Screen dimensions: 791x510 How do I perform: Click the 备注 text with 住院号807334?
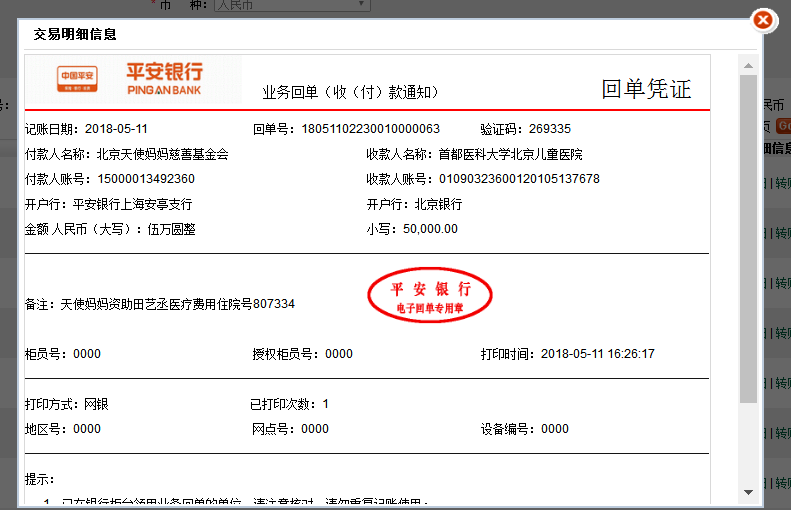point(178,304)
